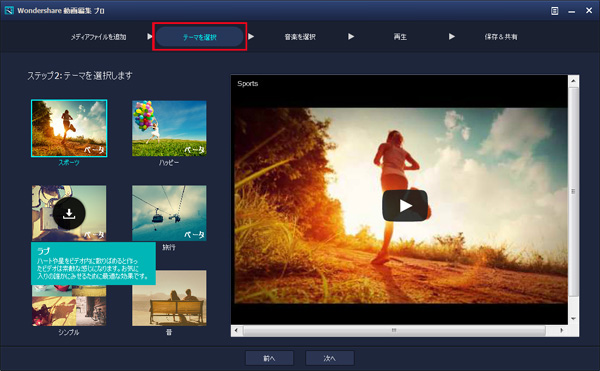Click the スポーツ theme label
This screenshot has height=371, width=600.
(x=69, y=163)
